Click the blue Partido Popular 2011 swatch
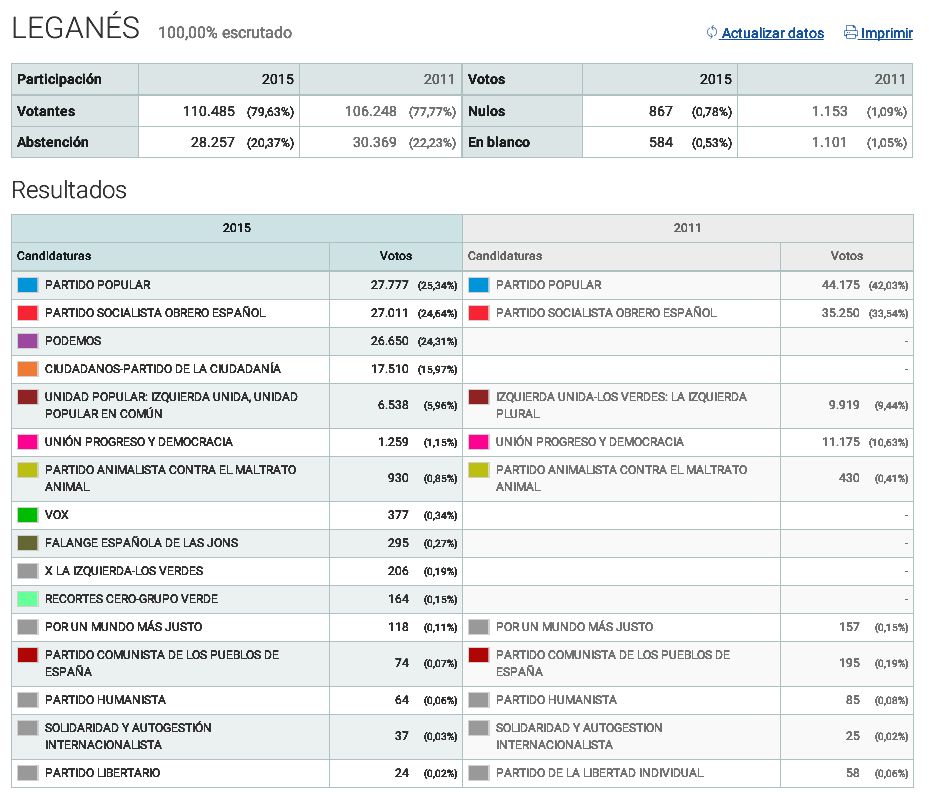This screenshot has height=803, width=929. [479, 285]
